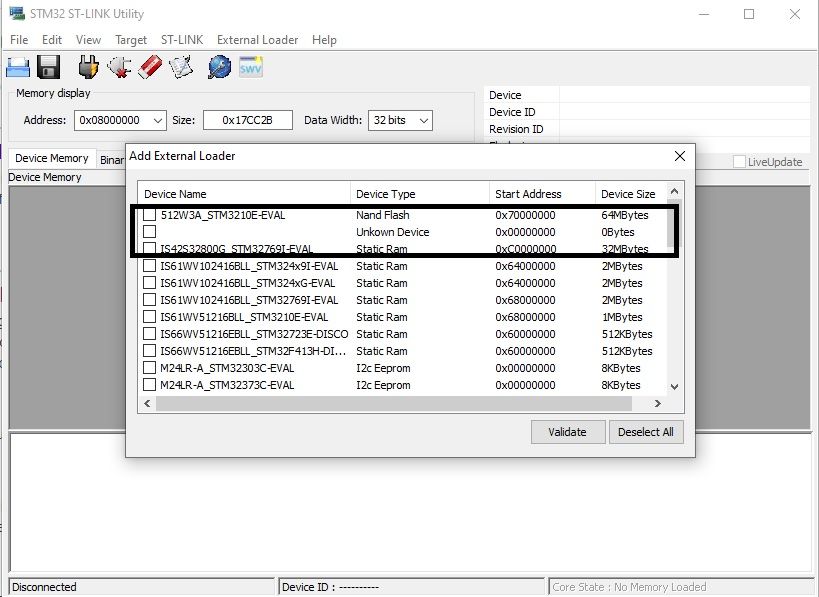
Task: Connect to target using the plug icon
Action: [88, 67]
